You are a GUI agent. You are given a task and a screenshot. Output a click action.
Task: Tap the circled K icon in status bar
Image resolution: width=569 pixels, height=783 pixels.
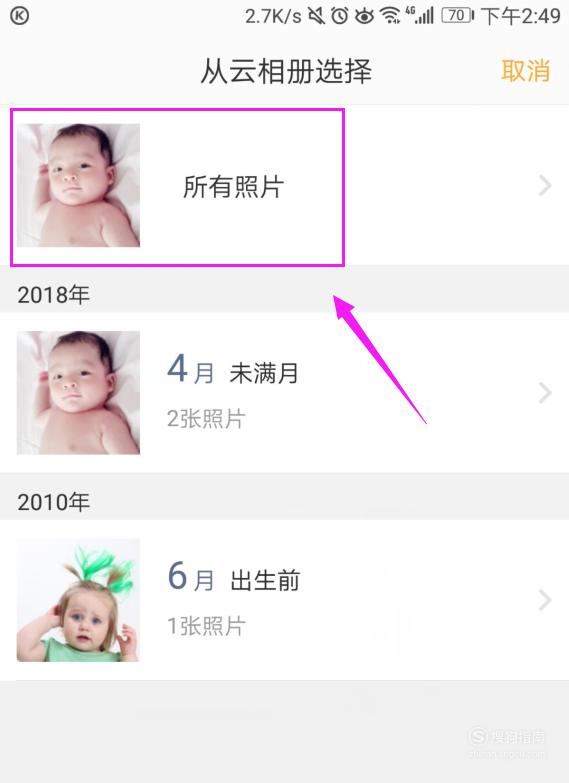[19, 15]
